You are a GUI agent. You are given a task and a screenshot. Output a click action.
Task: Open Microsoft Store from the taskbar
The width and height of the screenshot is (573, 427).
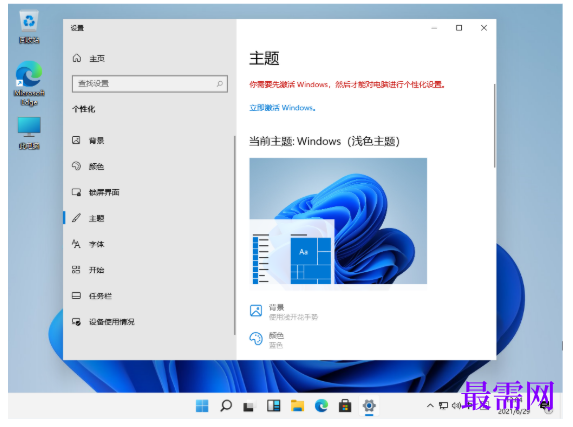click(x=345, y=406)
